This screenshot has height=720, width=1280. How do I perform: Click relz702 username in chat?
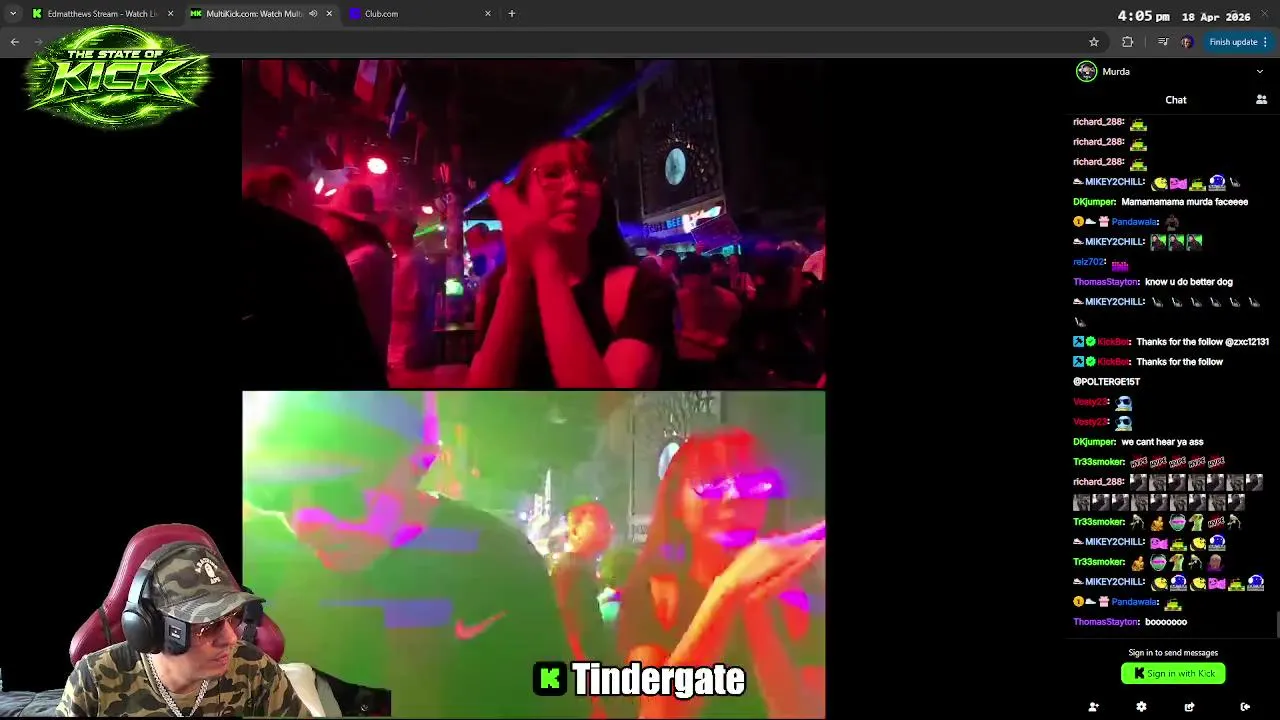[x=1089, y=262]
